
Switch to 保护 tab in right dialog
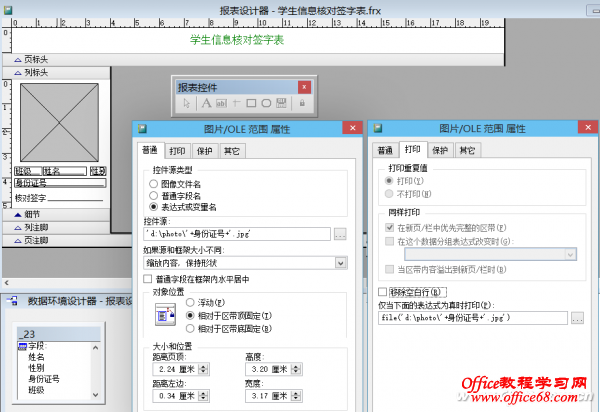(x=440, y=150)
